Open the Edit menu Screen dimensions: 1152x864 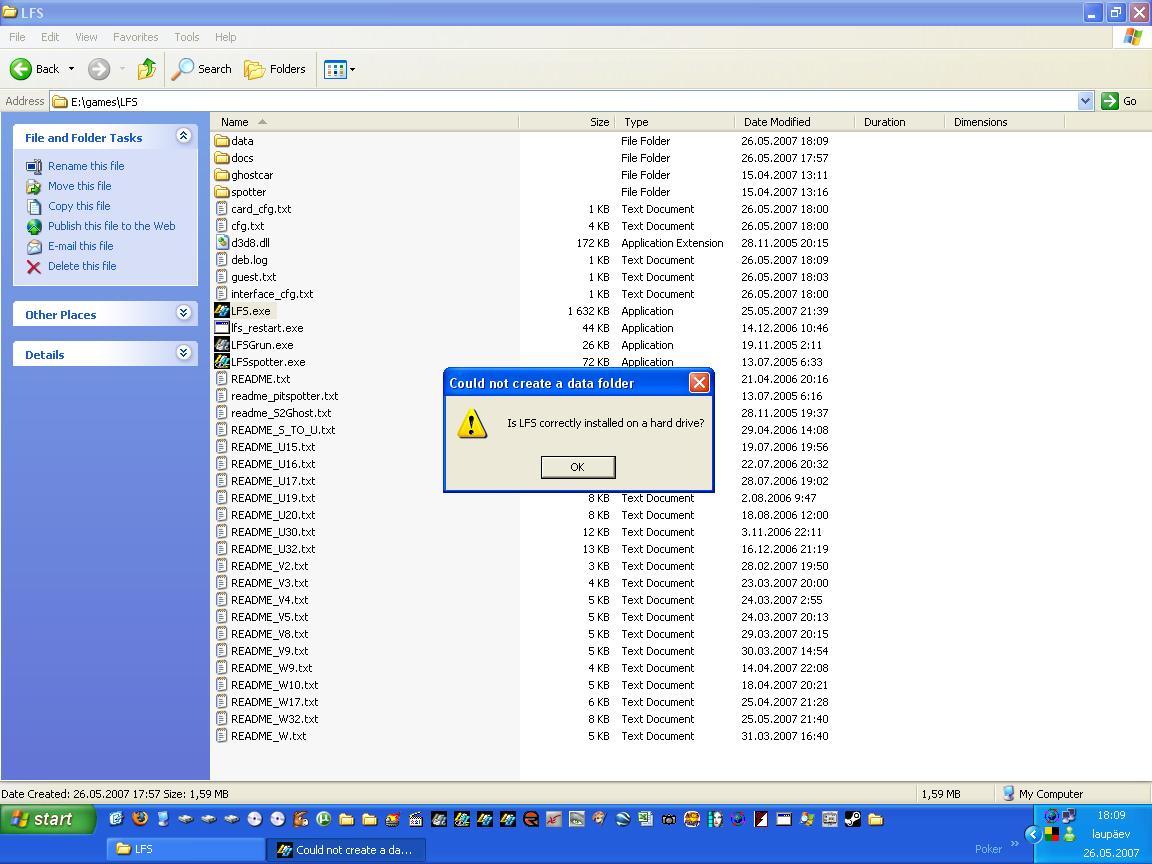(50, 37)
